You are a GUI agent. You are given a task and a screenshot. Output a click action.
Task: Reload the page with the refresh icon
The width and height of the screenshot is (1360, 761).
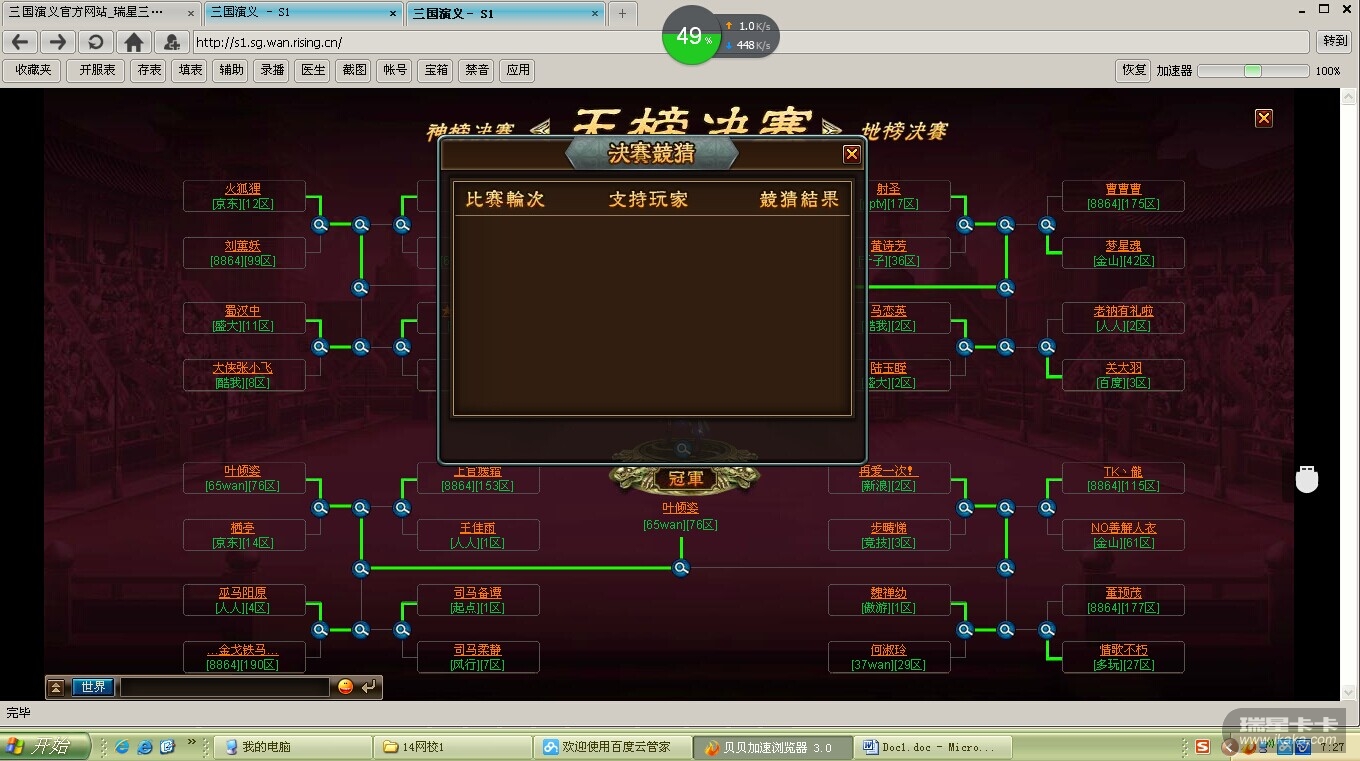coord(95,42)
